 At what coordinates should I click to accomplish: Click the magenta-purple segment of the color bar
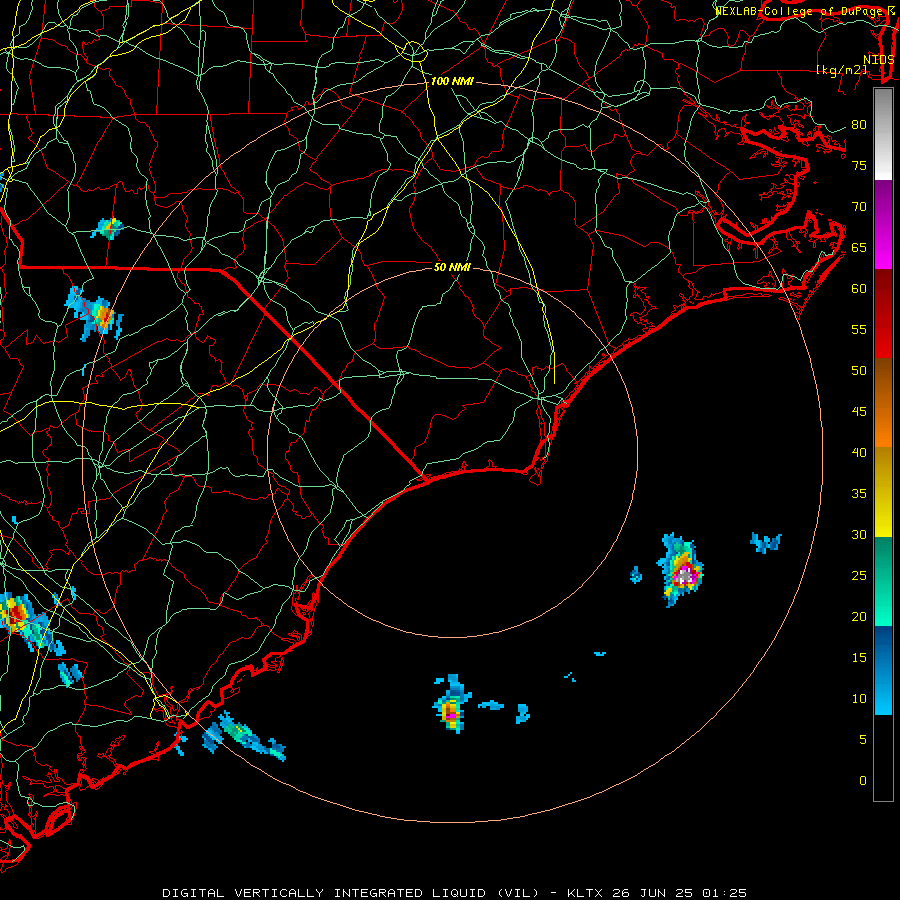(883, 224)
